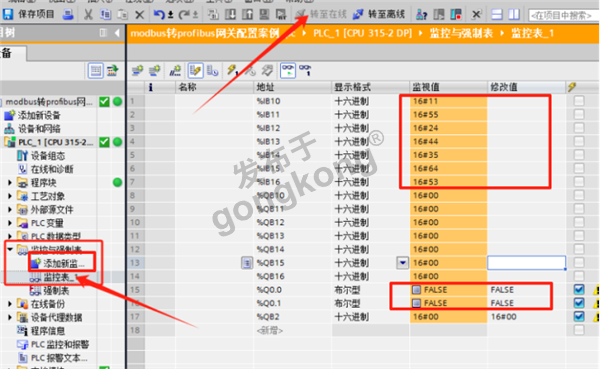Click the Save project label
The width and height of the screenshot is (600, 369).
point(36,15)
